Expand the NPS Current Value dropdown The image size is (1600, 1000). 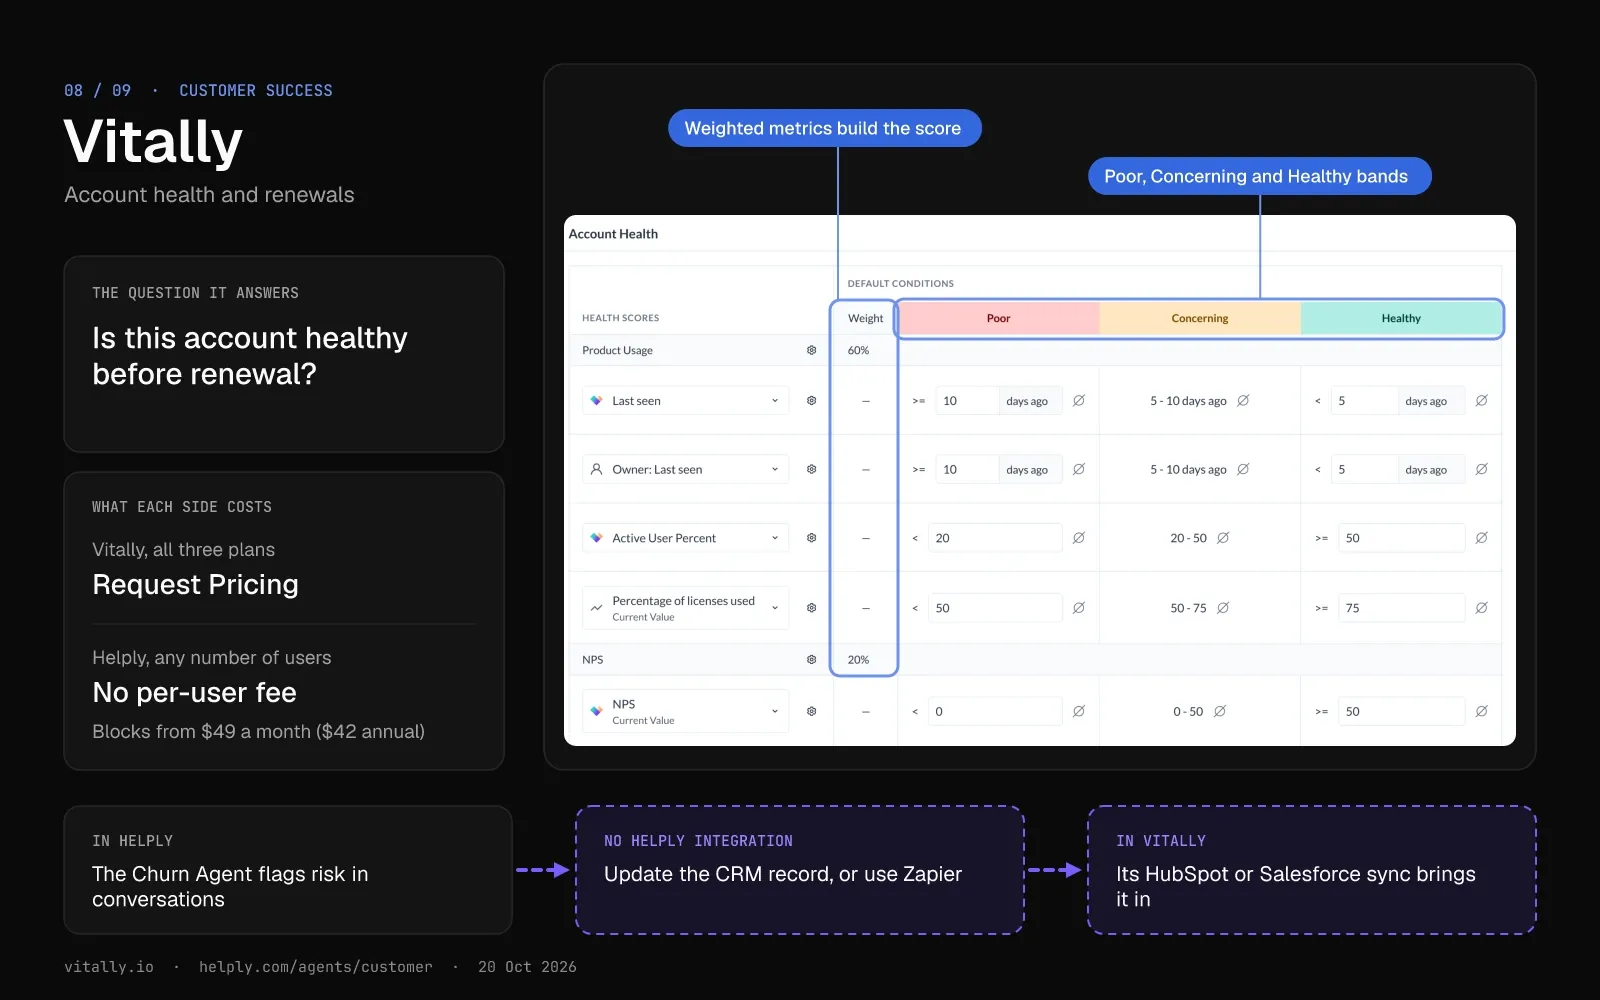686,711
